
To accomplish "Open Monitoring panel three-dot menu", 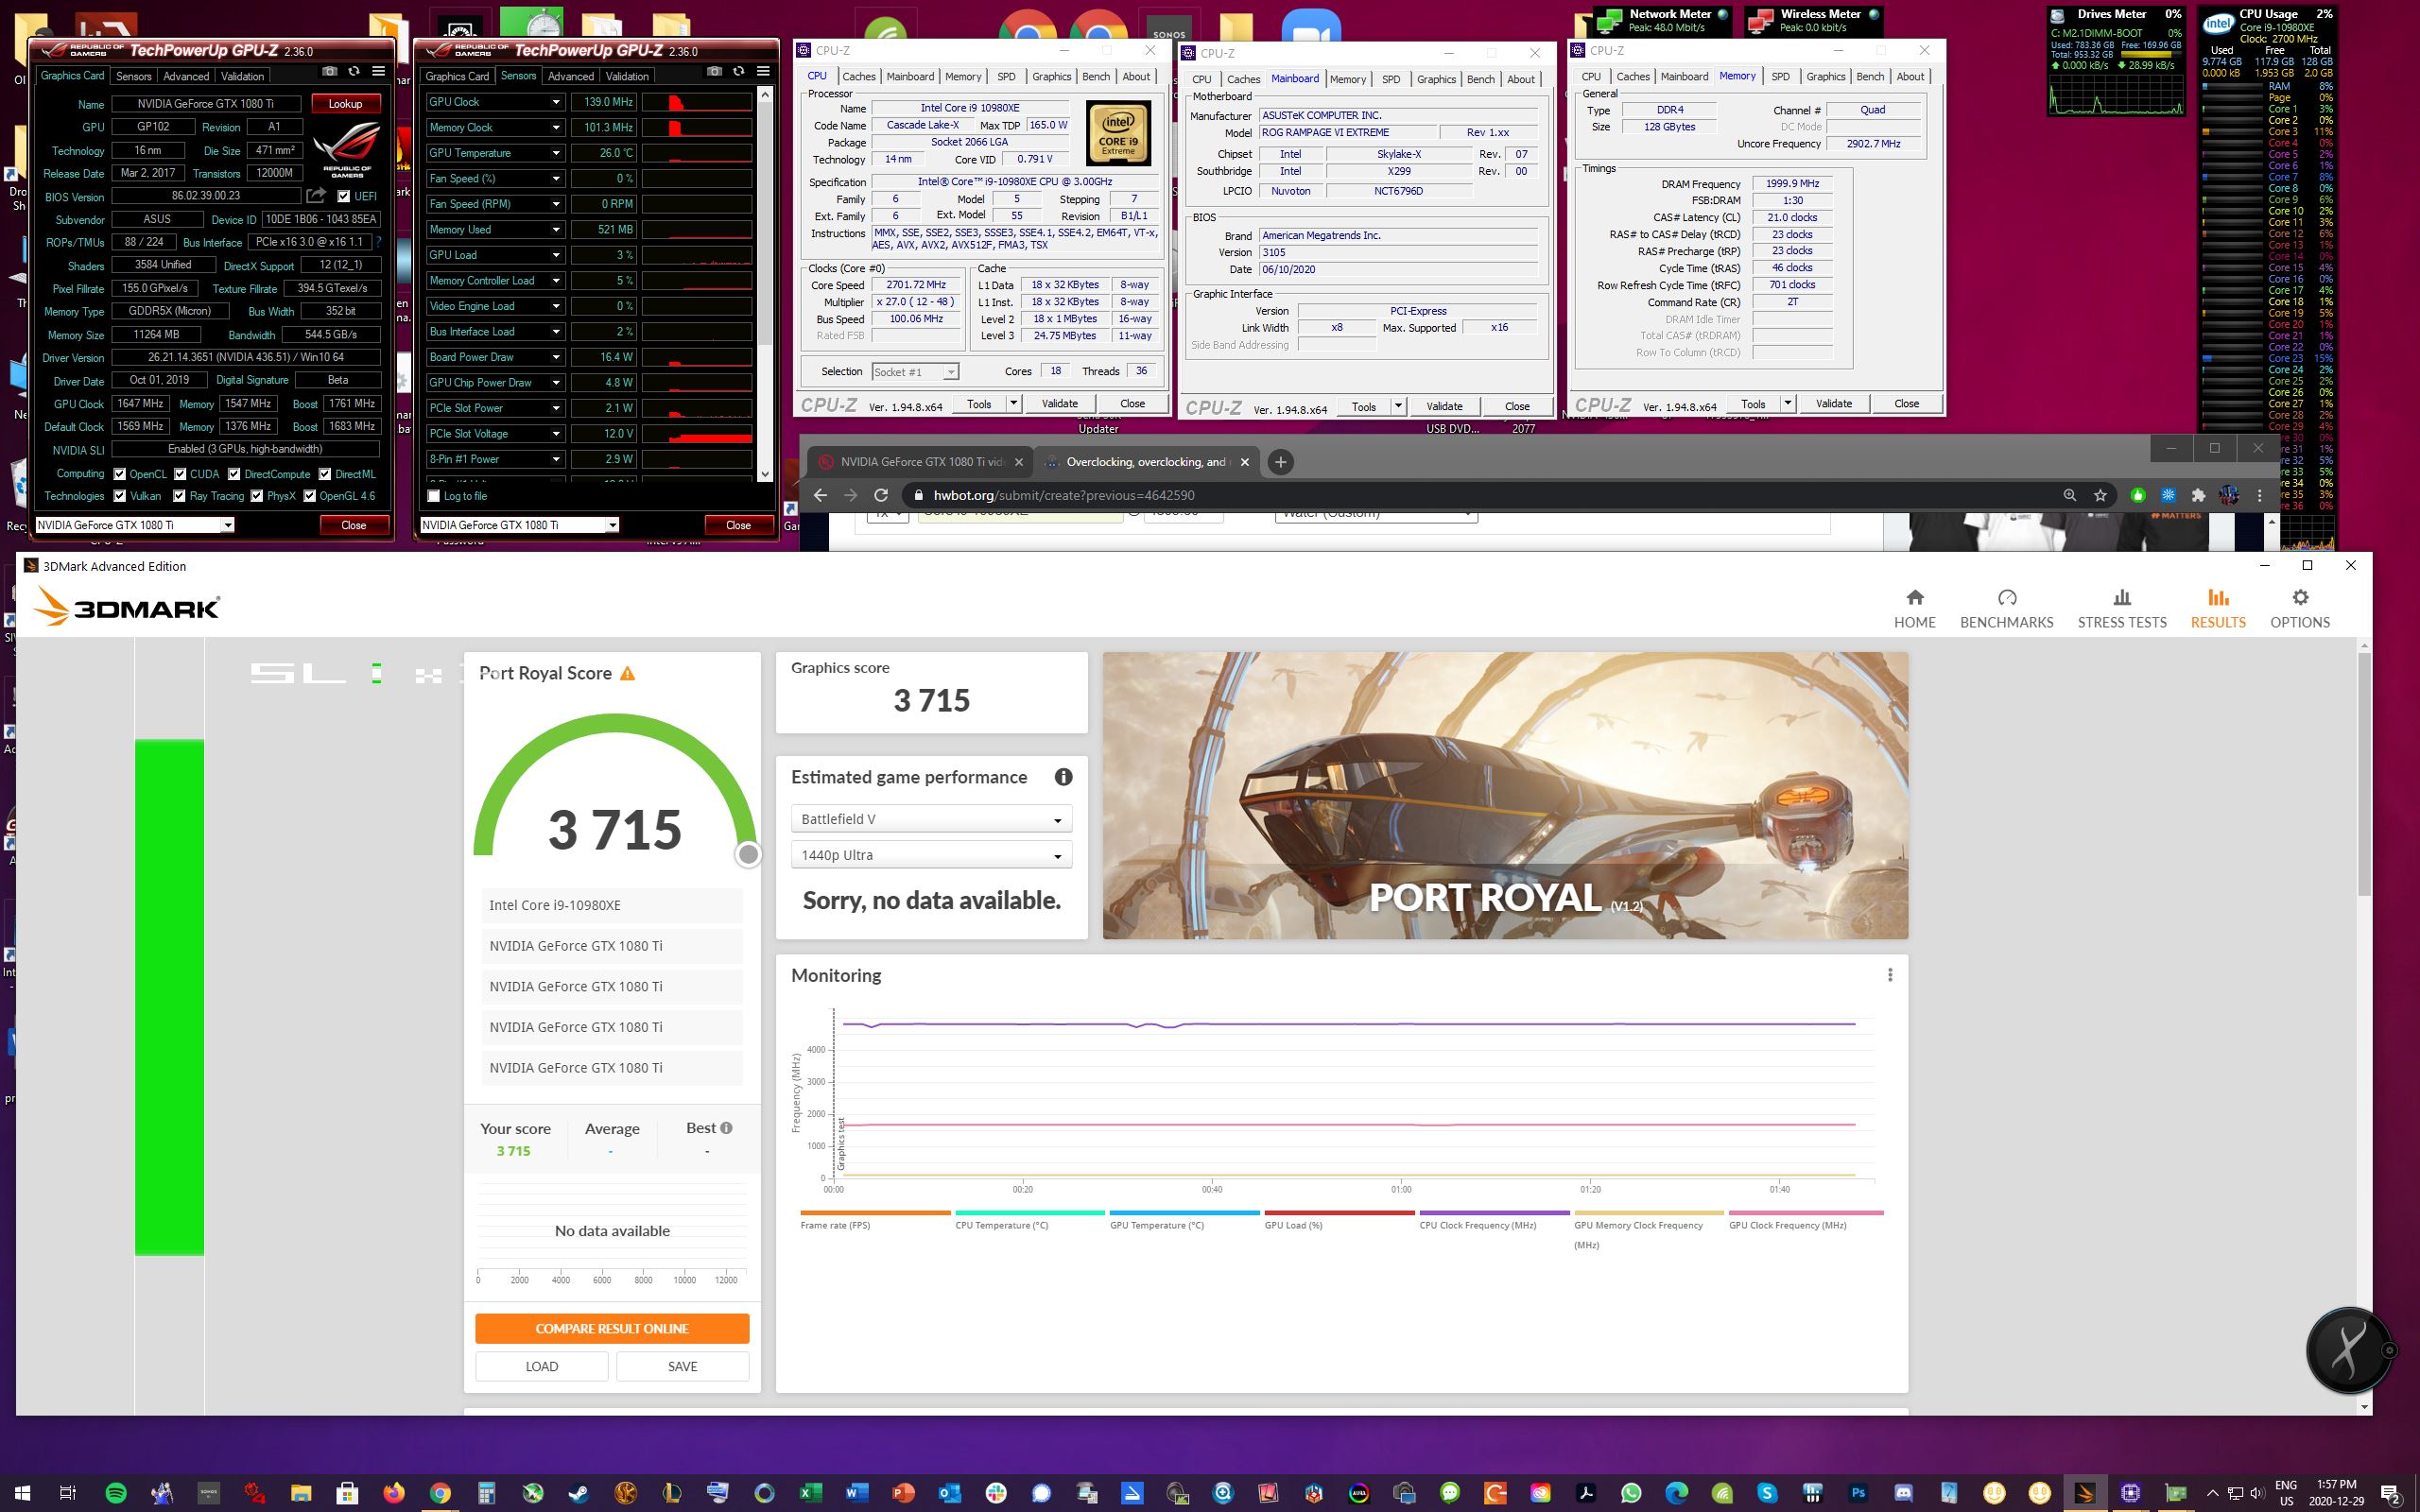I will point(1889,975).
